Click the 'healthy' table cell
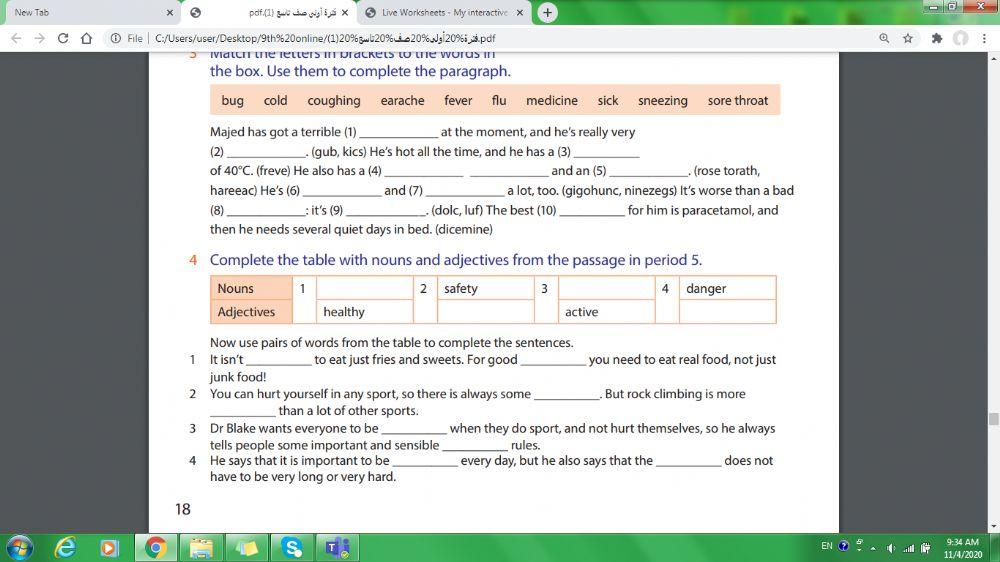The height and width of the screenshot is (562, 1000). [365, 312]
